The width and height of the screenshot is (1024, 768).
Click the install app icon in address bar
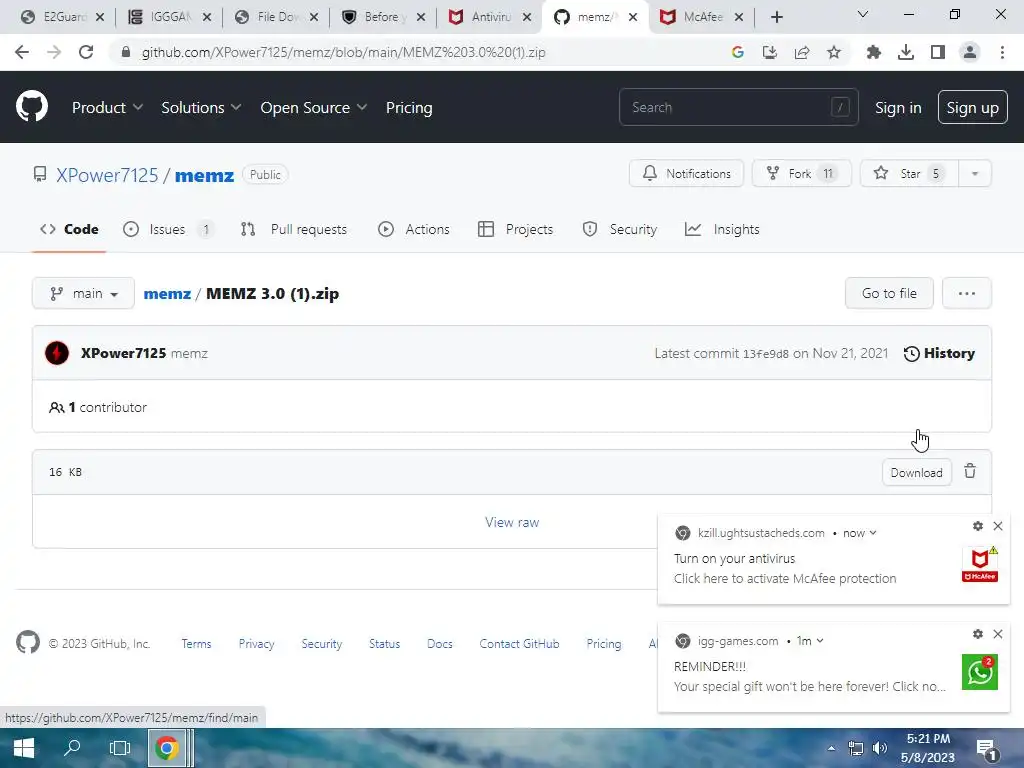[x=770, y=52]
